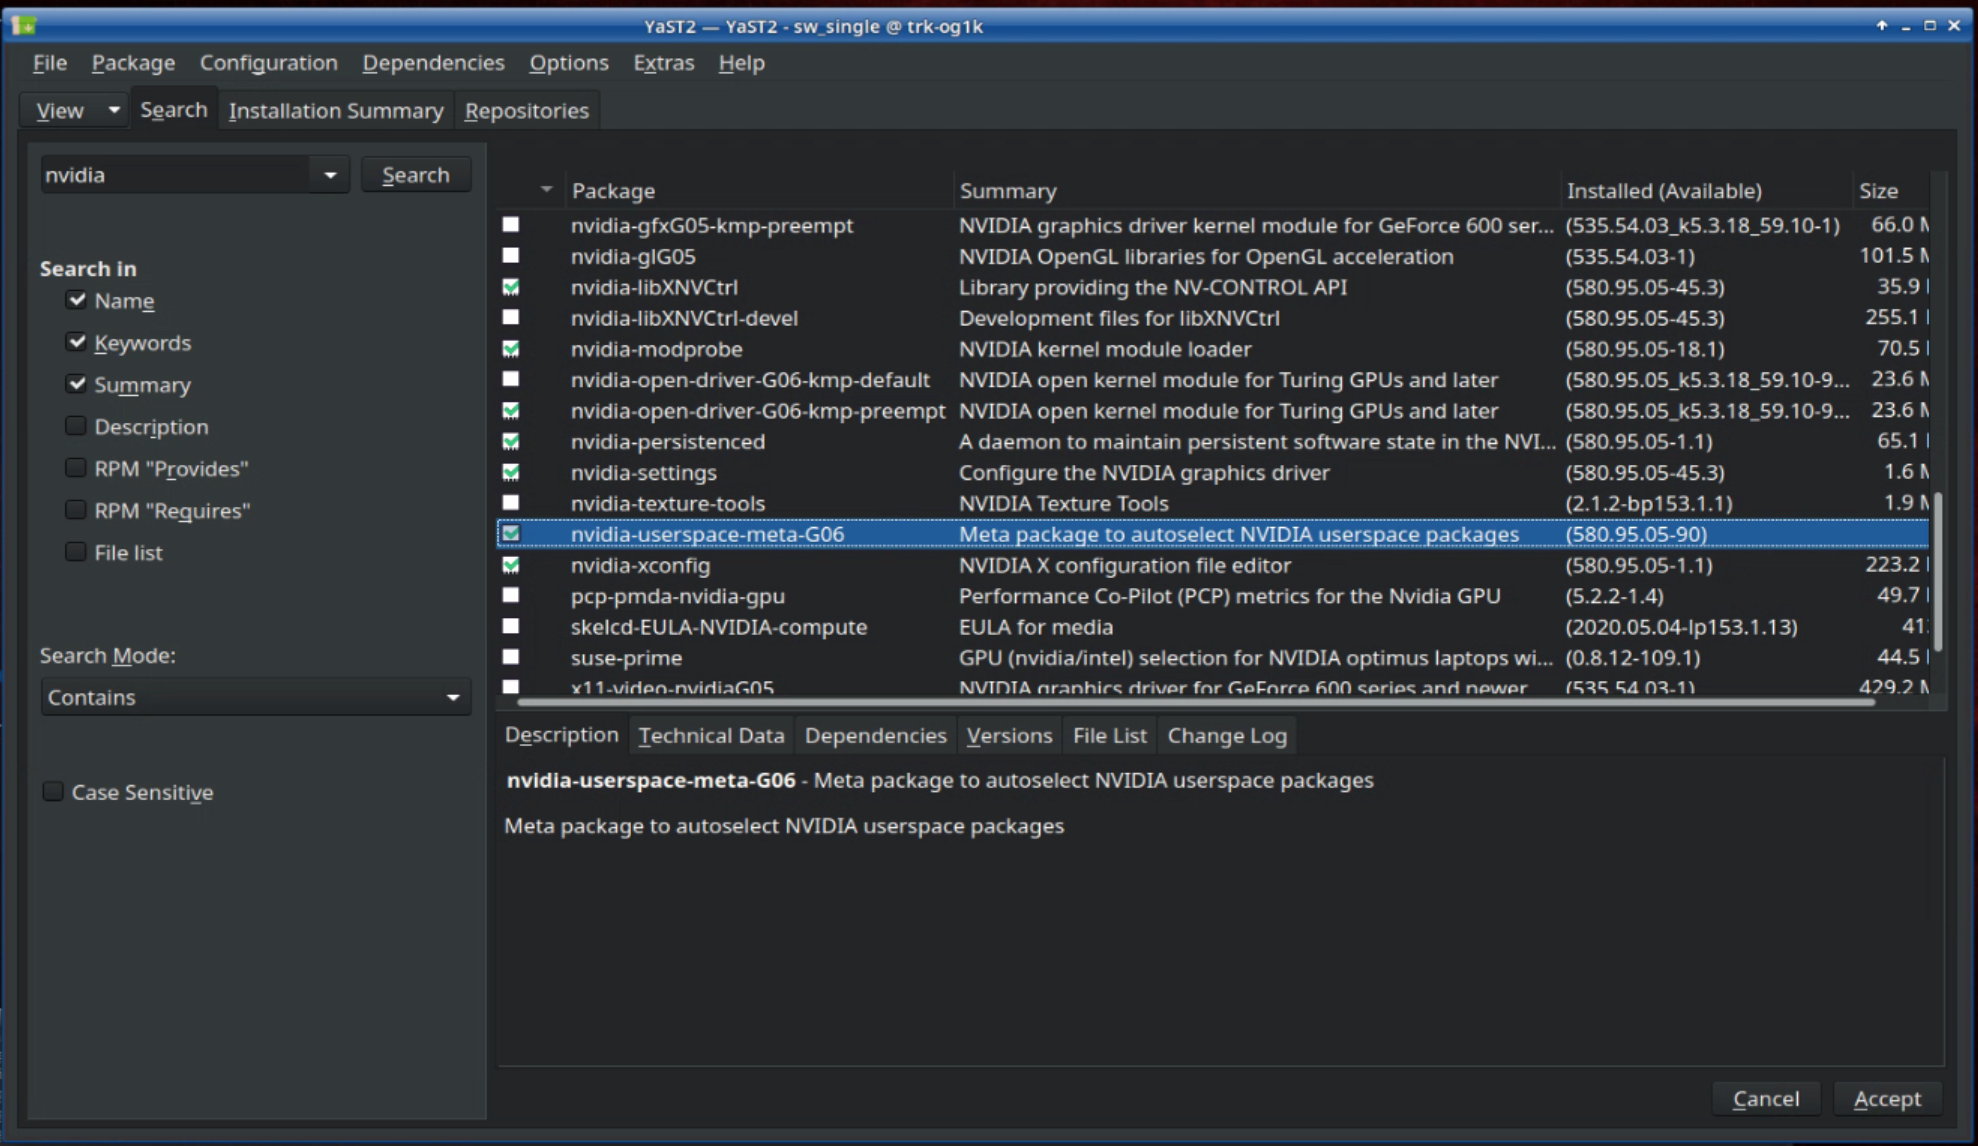Switch to the Technical Data tab
Image resolution: width=1978 pixels, height=1146 pixels.
[711, 735]
